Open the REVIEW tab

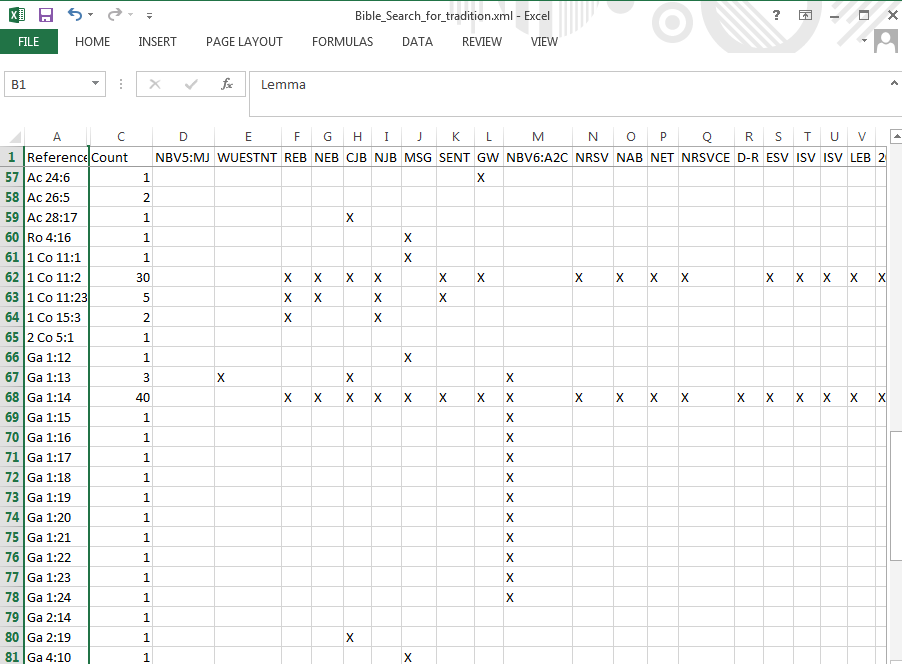[481, 41]
